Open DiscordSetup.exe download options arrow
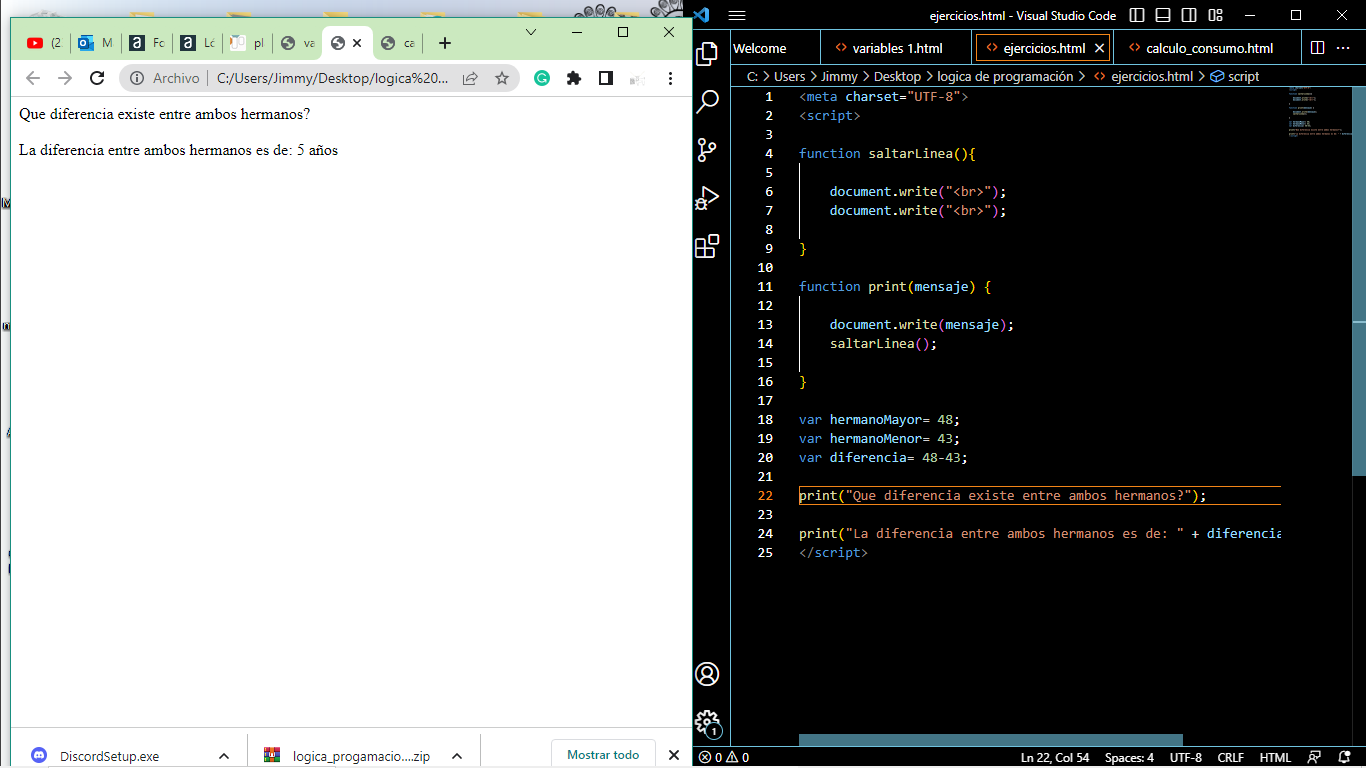 click(224, 756)
